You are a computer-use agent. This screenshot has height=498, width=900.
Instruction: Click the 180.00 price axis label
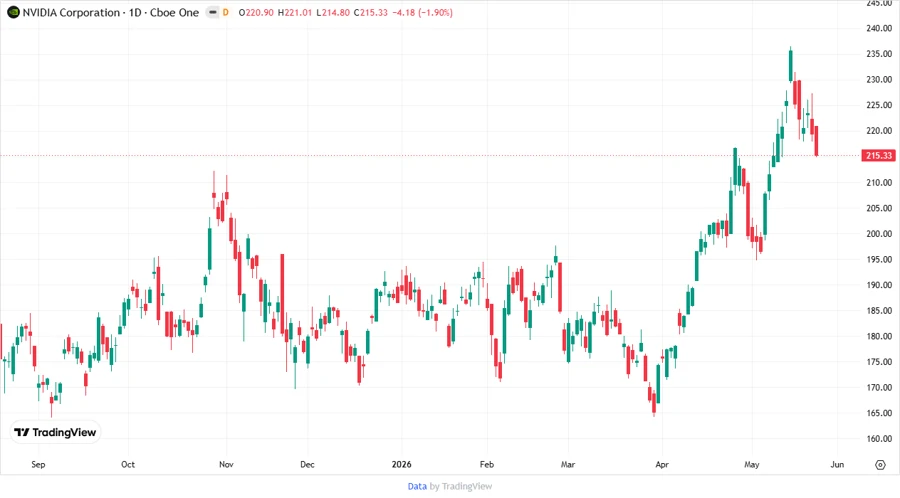[879, 336]
